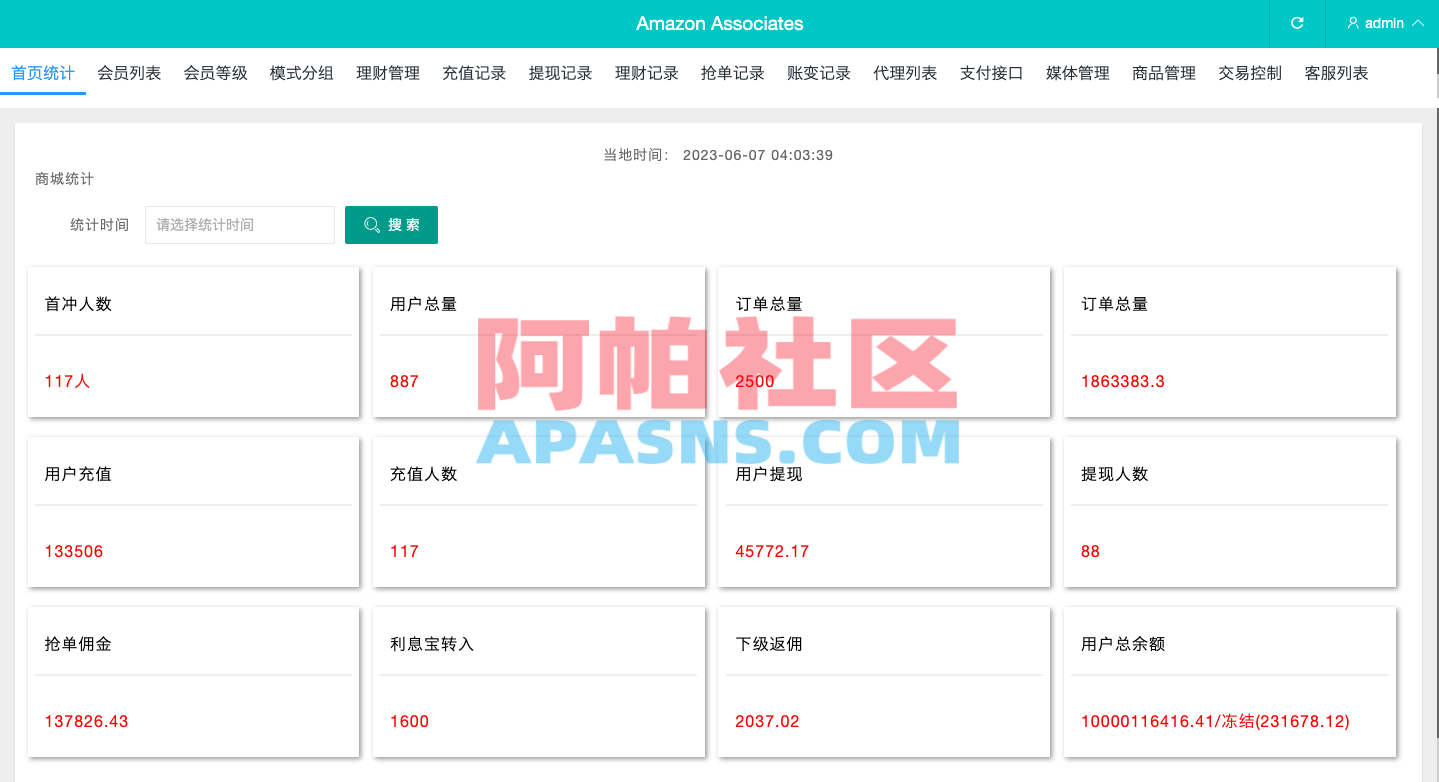The width and height of the screenshot is (1439, 782).
Task: Switch to the 交易控制 tab
Action: coord(1250,73)
